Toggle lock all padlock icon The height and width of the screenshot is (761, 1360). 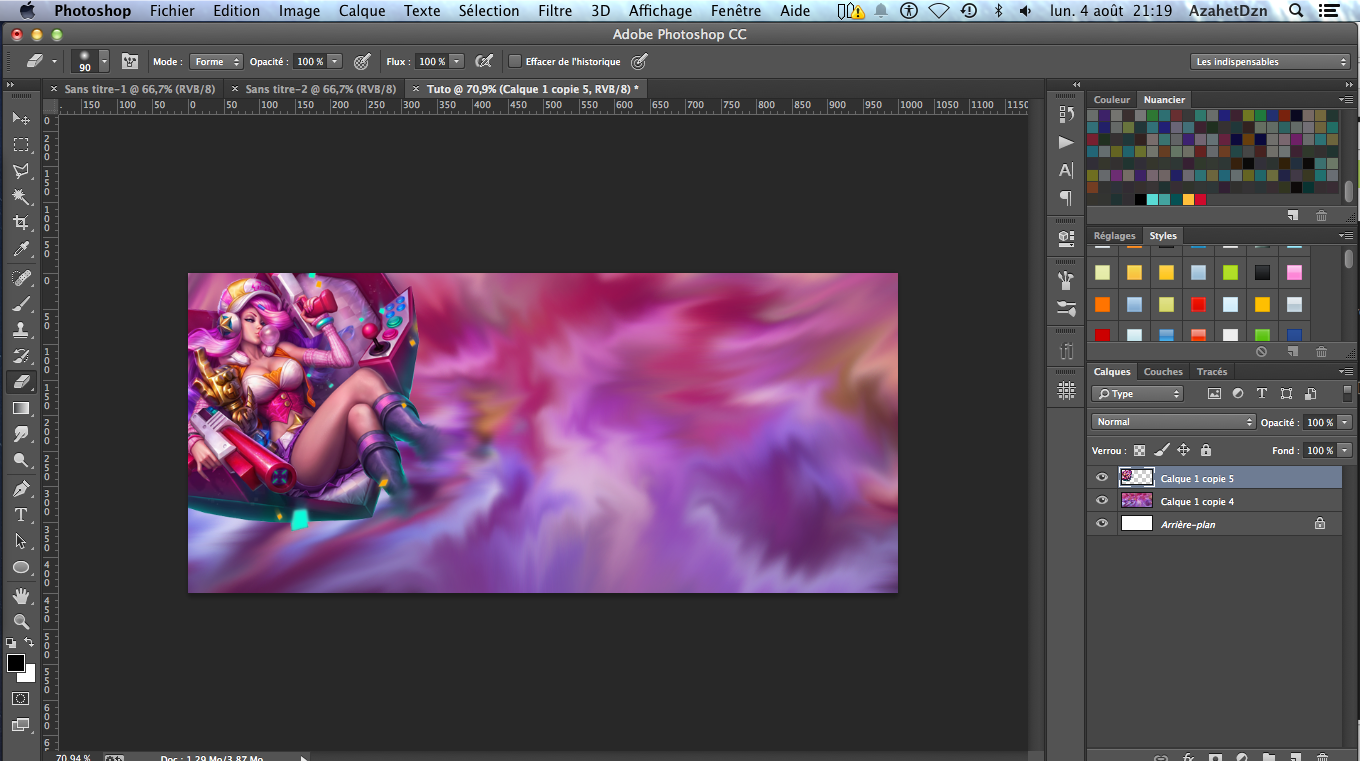(x=1205, y=450)
